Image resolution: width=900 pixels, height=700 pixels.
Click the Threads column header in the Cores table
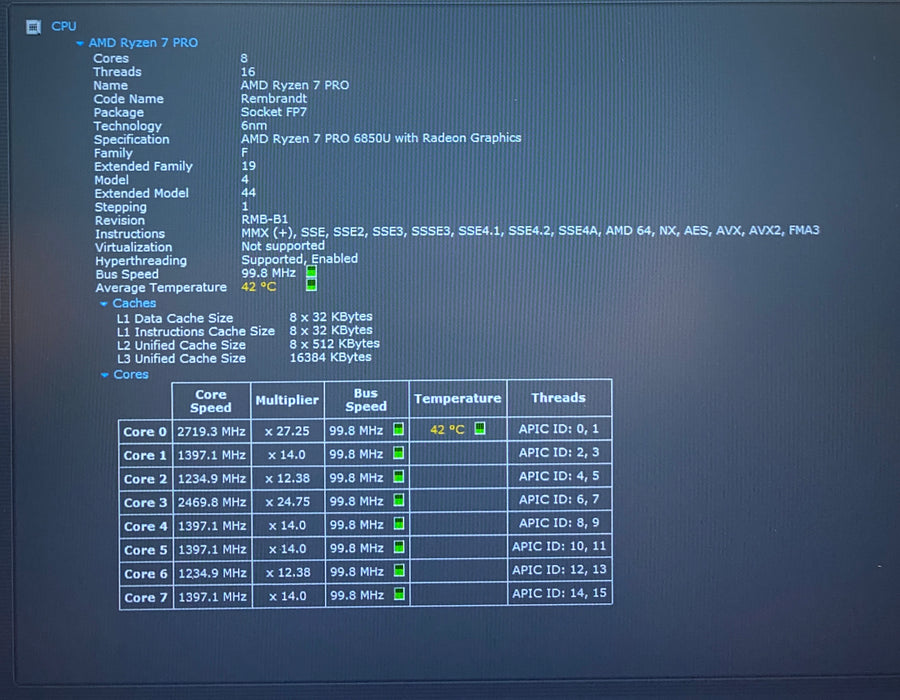point(558,398)
